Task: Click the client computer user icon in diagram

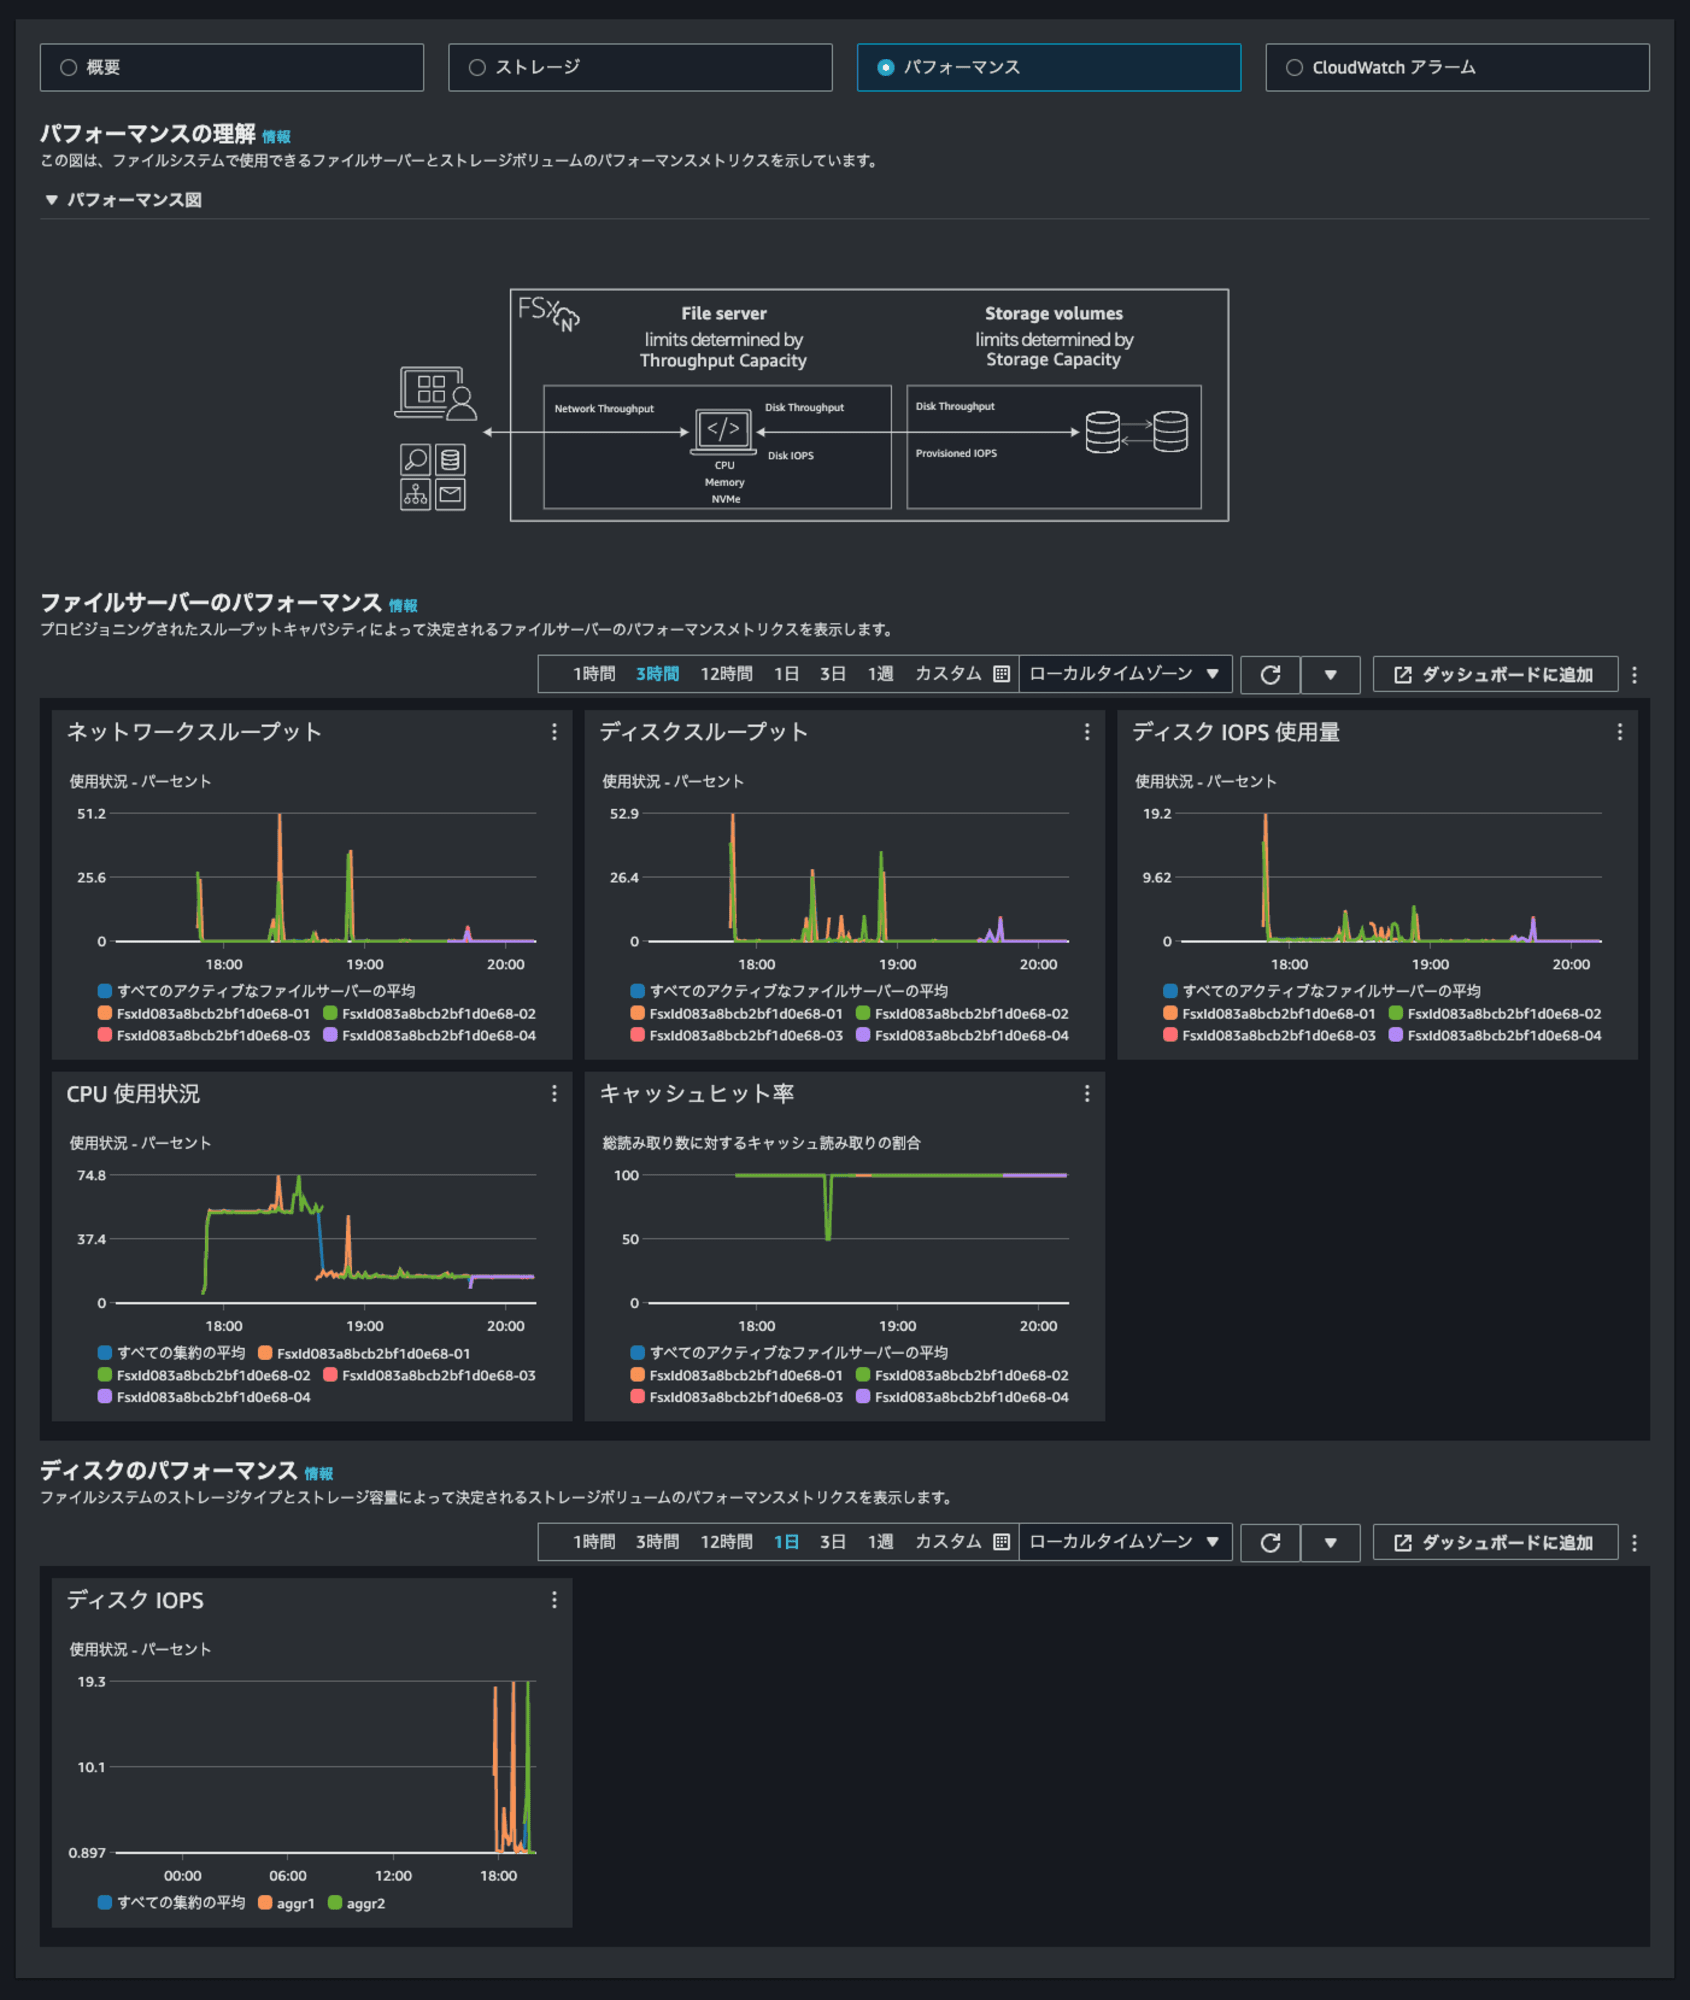Action: point(436,393)
